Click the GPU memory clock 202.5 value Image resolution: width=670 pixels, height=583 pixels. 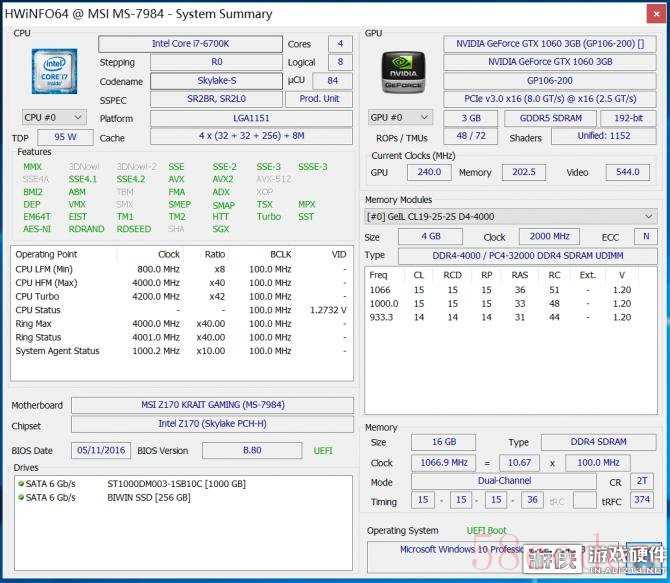pos(523,172)
